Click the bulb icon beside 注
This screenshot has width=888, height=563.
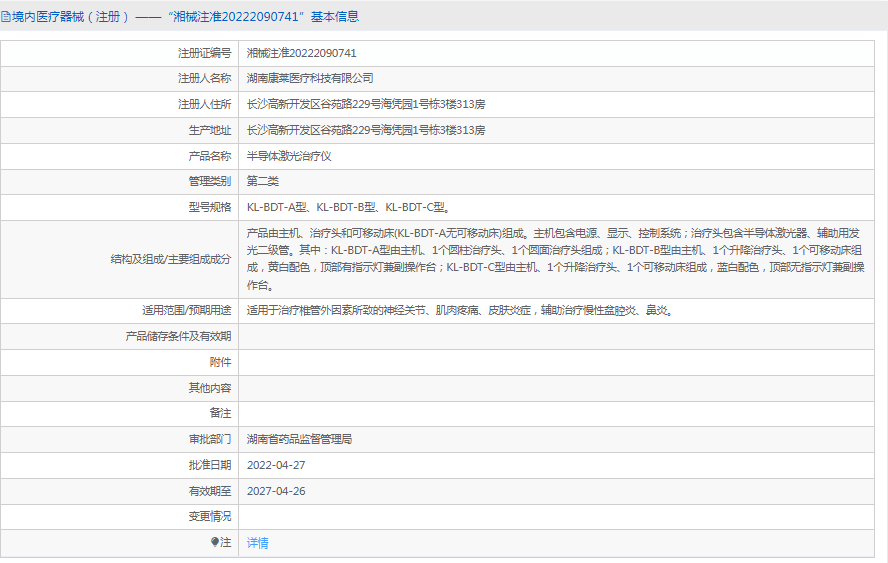pyautogui.click(x=215, y=542)
